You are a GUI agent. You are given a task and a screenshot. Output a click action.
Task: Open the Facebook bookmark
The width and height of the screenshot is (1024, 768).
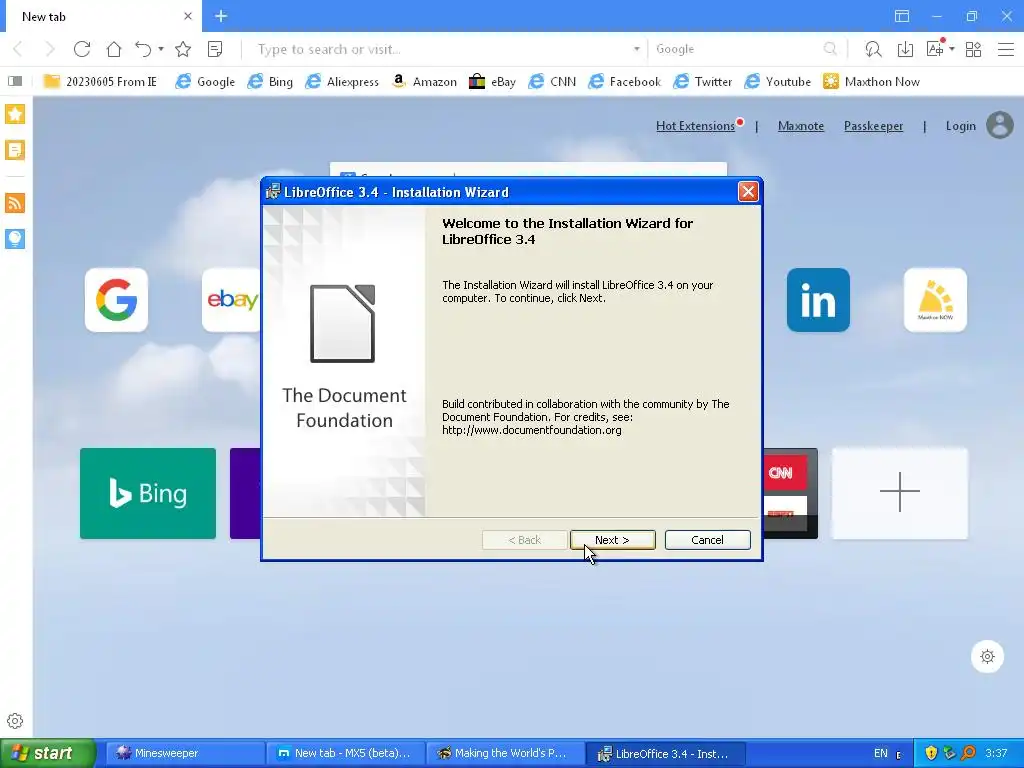click(x=624, y=82)
